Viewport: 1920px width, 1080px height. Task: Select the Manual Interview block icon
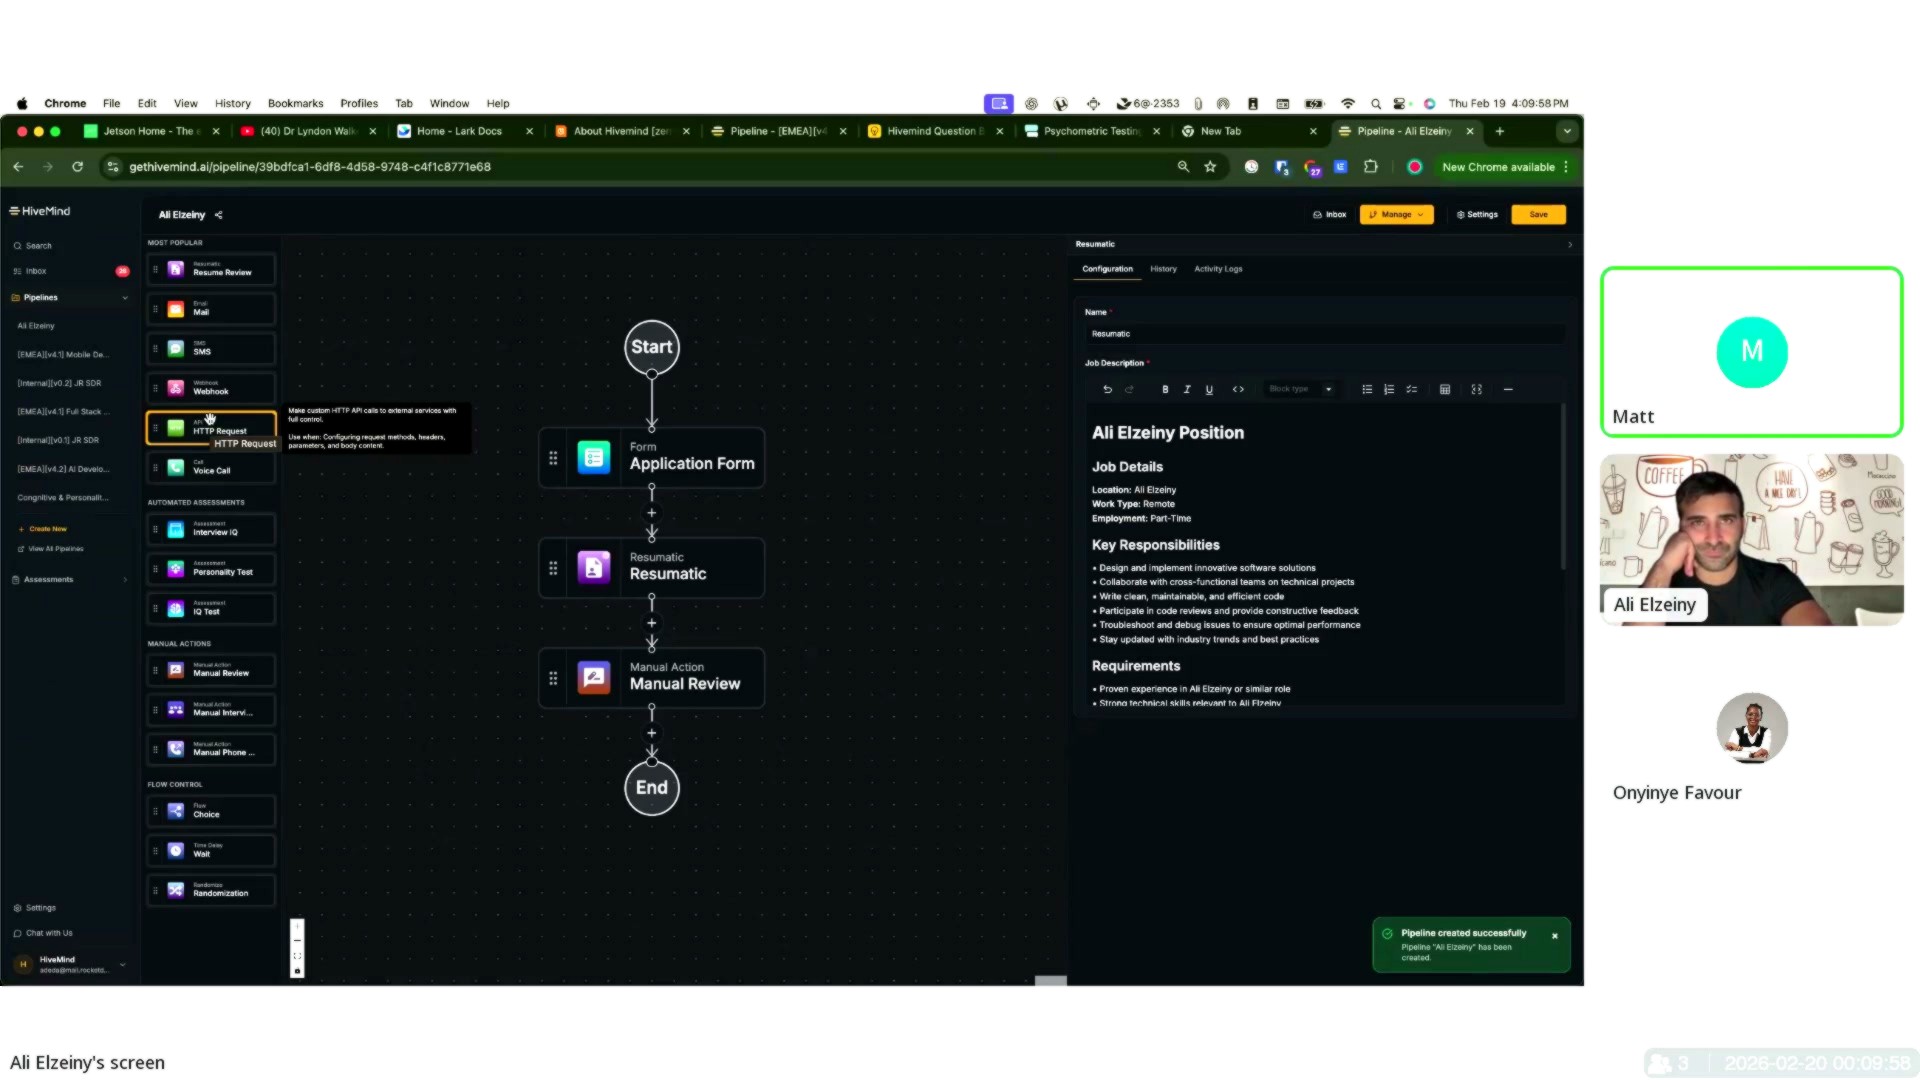(x=176, y=710)
